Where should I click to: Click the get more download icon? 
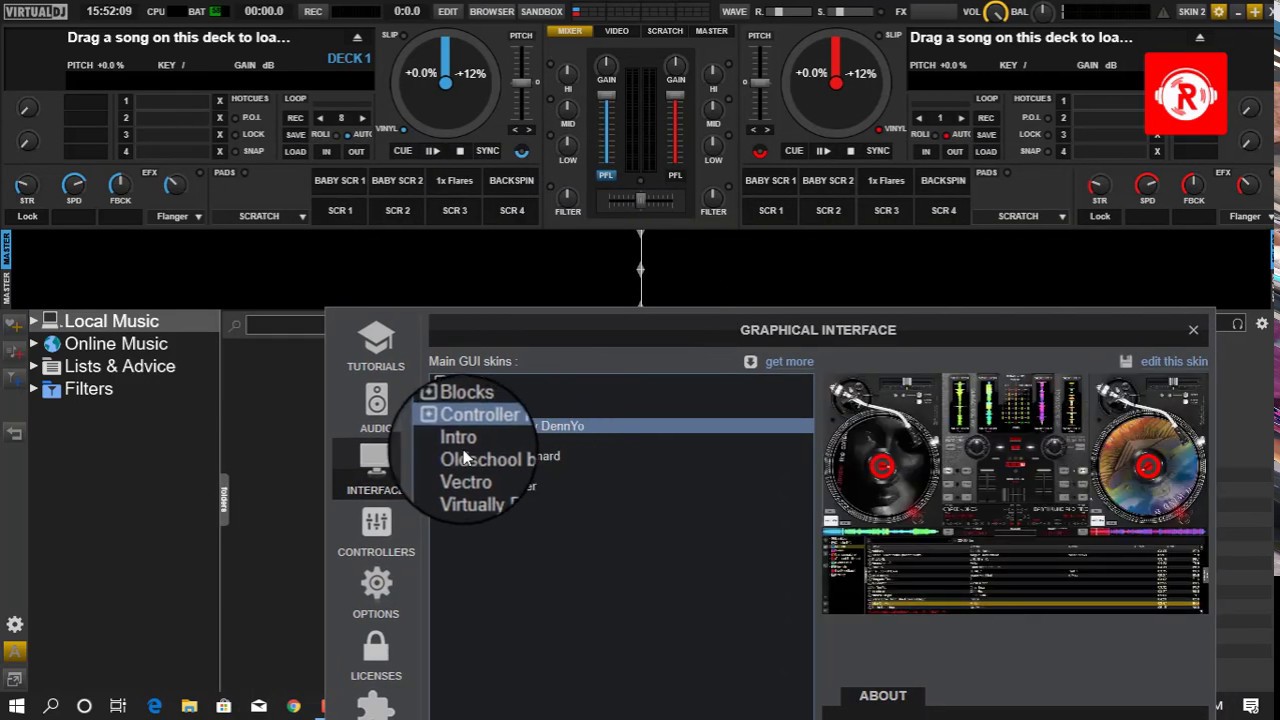(x=750, y=361)
